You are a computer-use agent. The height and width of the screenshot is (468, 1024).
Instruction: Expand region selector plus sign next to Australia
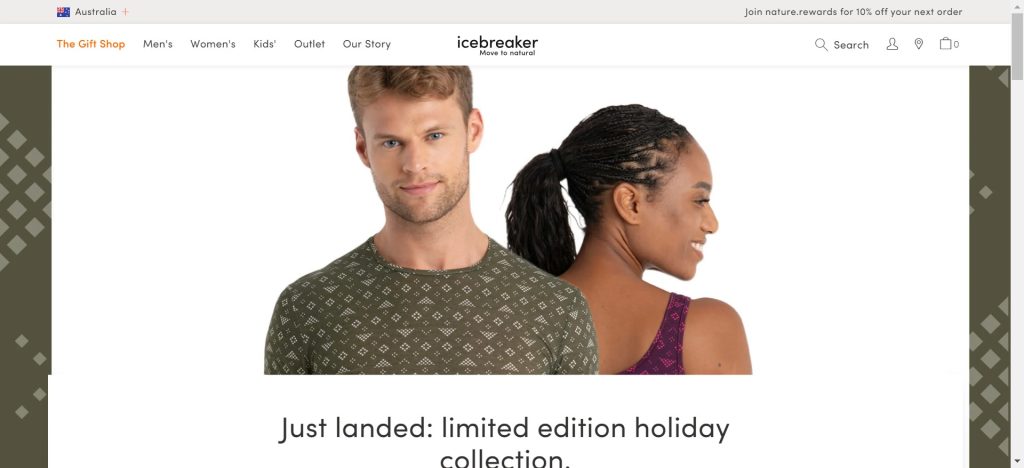click(x=125, y=12)
